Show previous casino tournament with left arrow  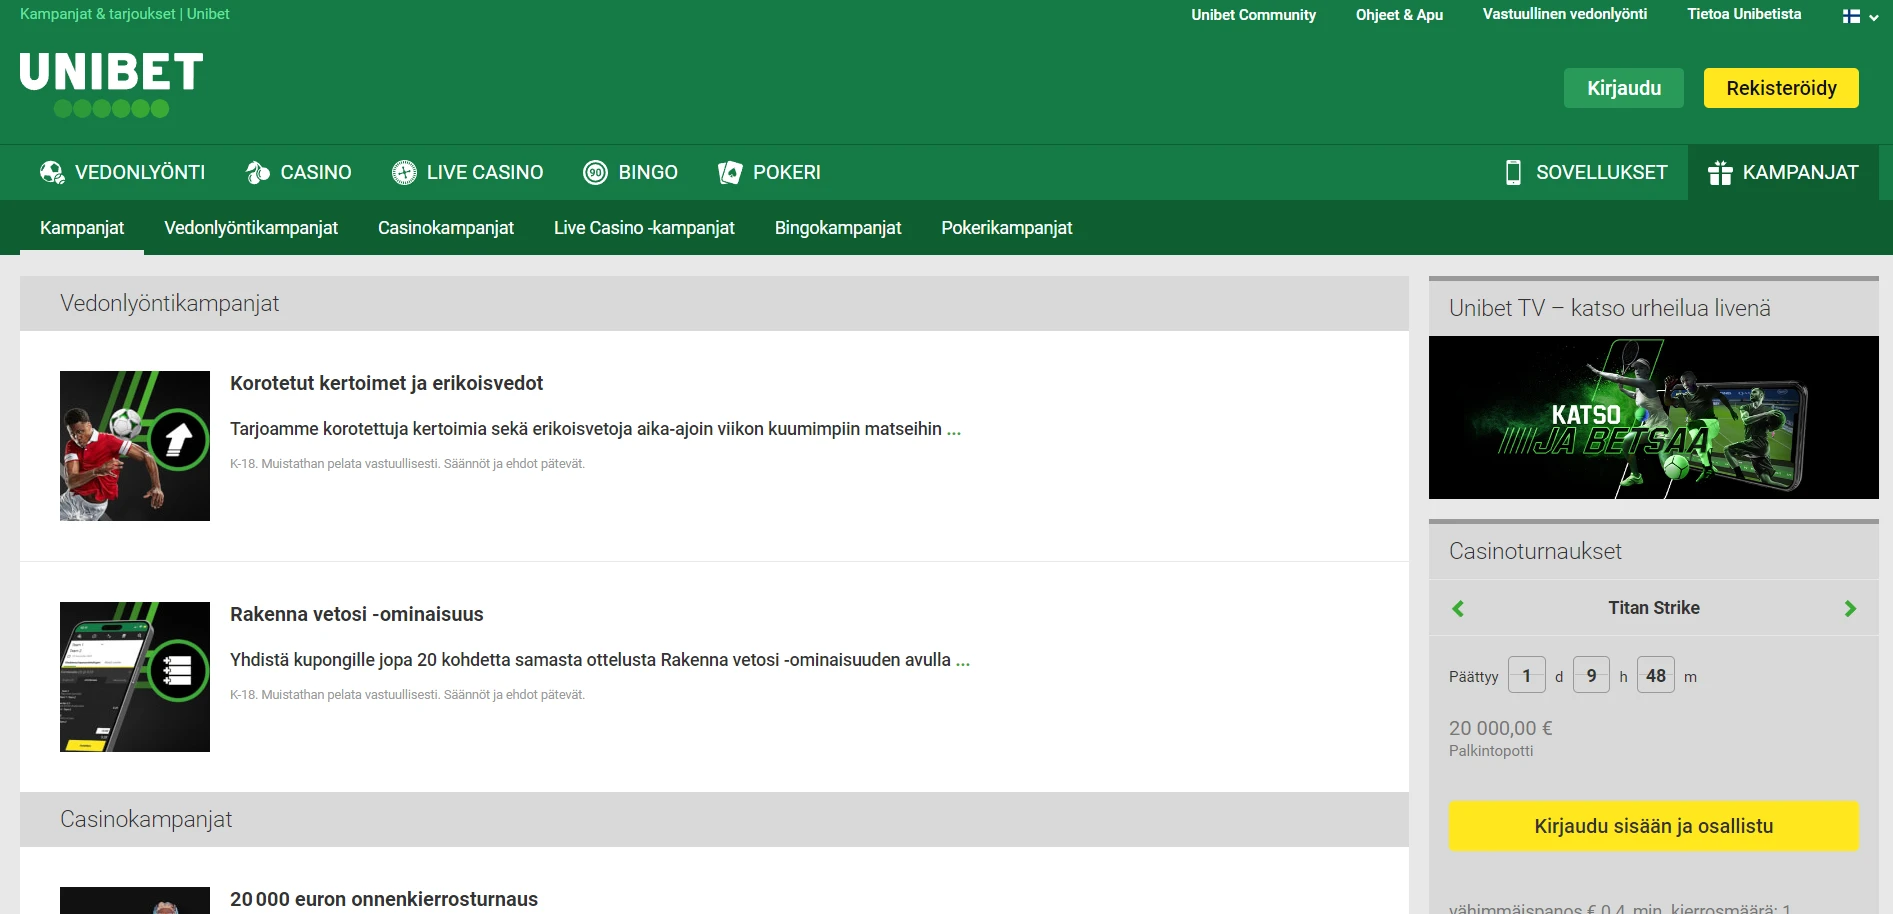coord(1458,608)
